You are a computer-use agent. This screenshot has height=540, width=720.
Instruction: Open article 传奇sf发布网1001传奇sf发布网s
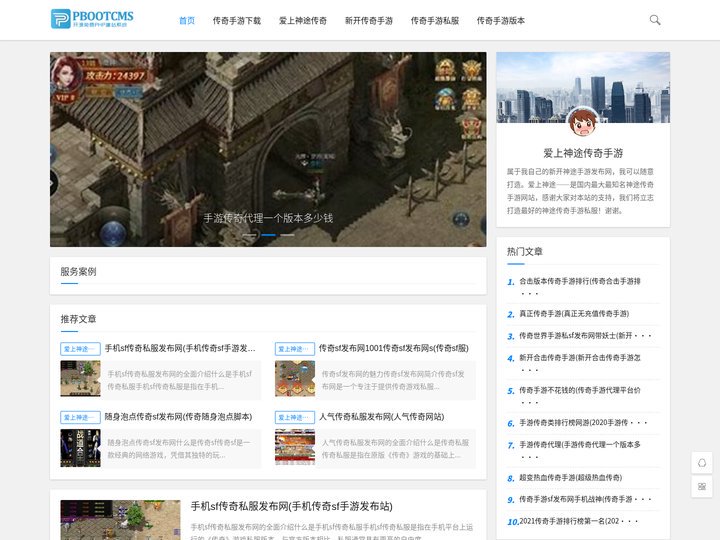click(x=394, y=348)
